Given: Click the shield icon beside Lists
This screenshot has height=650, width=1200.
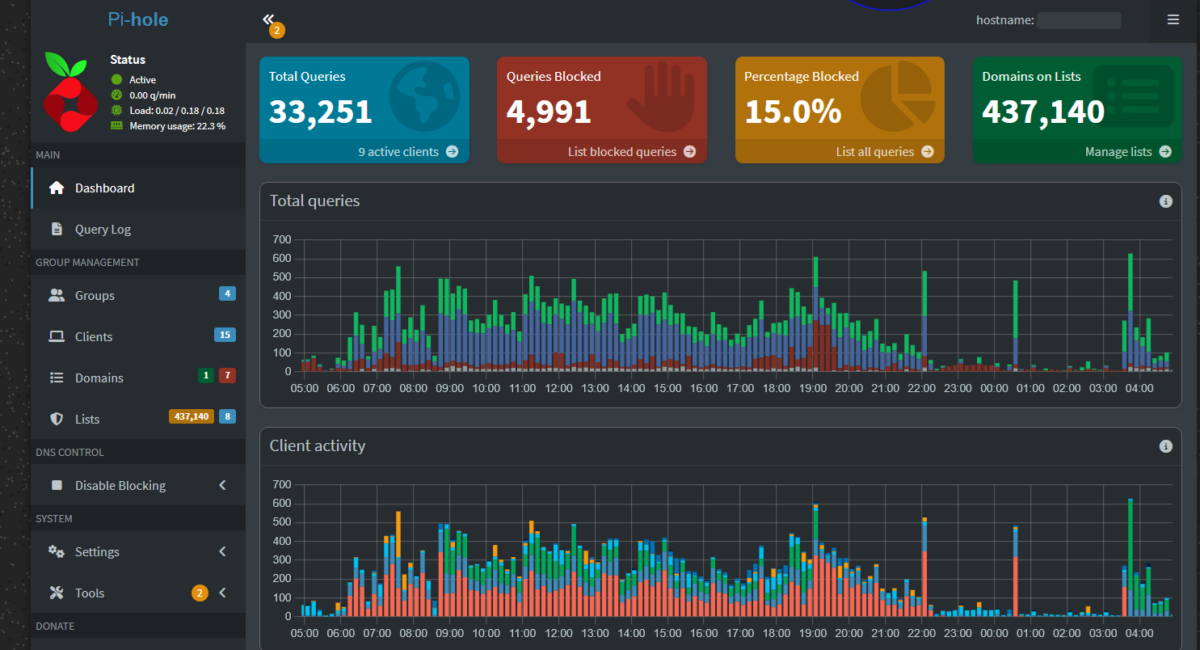Looking at the screenshot, I should 56,419.
